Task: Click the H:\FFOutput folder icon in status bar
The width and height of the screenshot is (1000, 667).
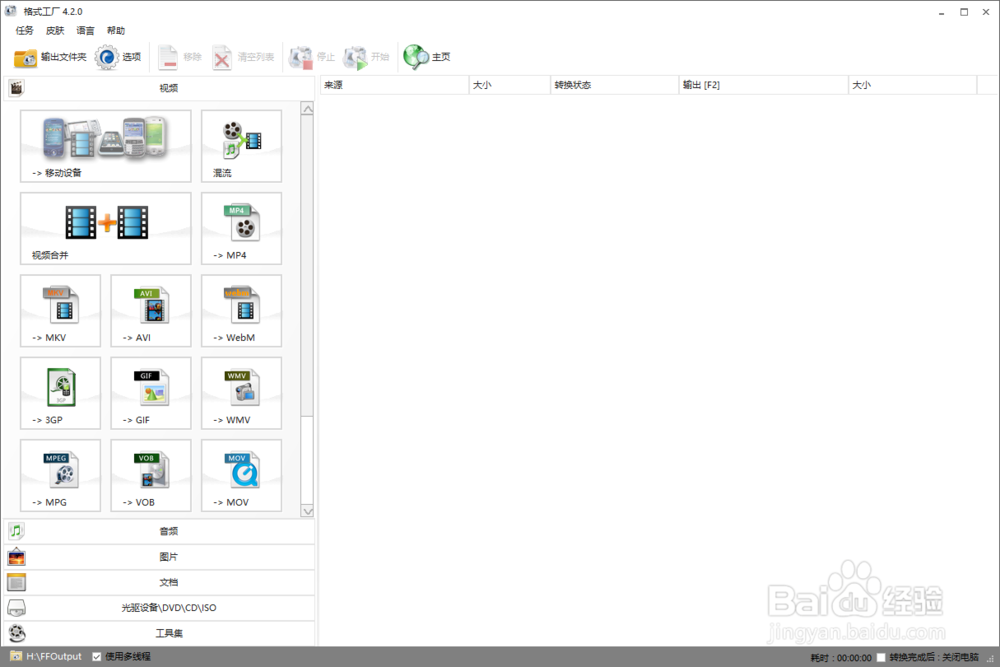Action: coord(16,656)
